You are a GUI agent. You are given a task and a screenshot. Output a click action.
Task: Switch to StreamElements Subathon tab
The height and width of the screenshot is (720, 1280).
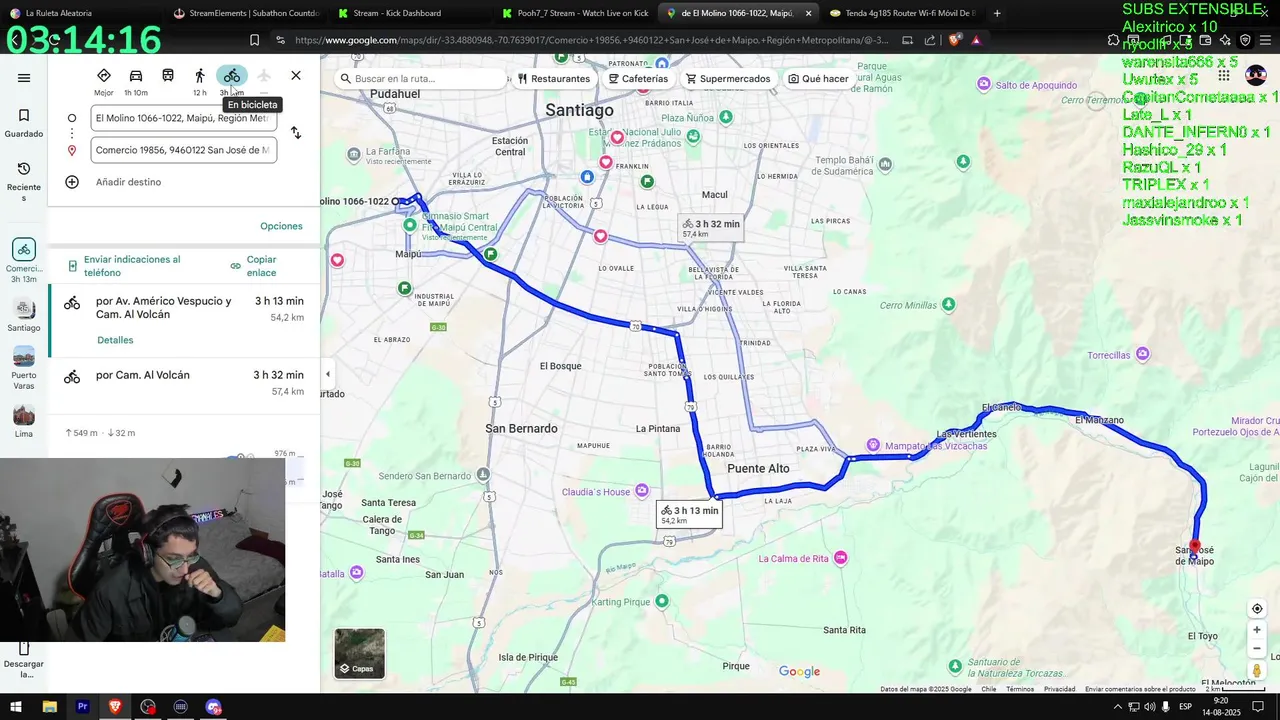pyautogui.click(x=246, y=13)
